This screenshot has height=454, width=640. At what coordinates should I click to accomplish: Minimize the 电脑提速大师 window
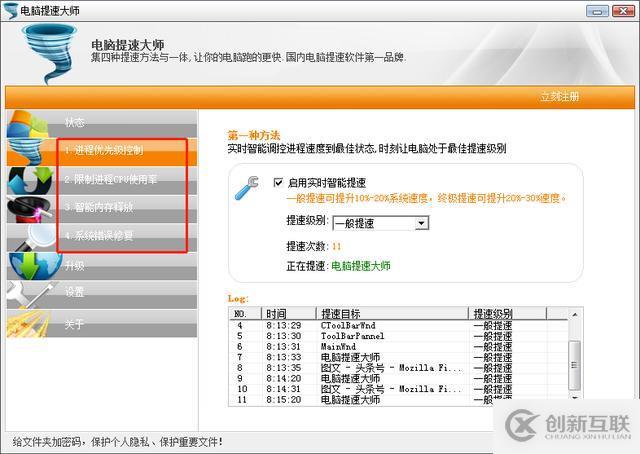coord(597,11)
